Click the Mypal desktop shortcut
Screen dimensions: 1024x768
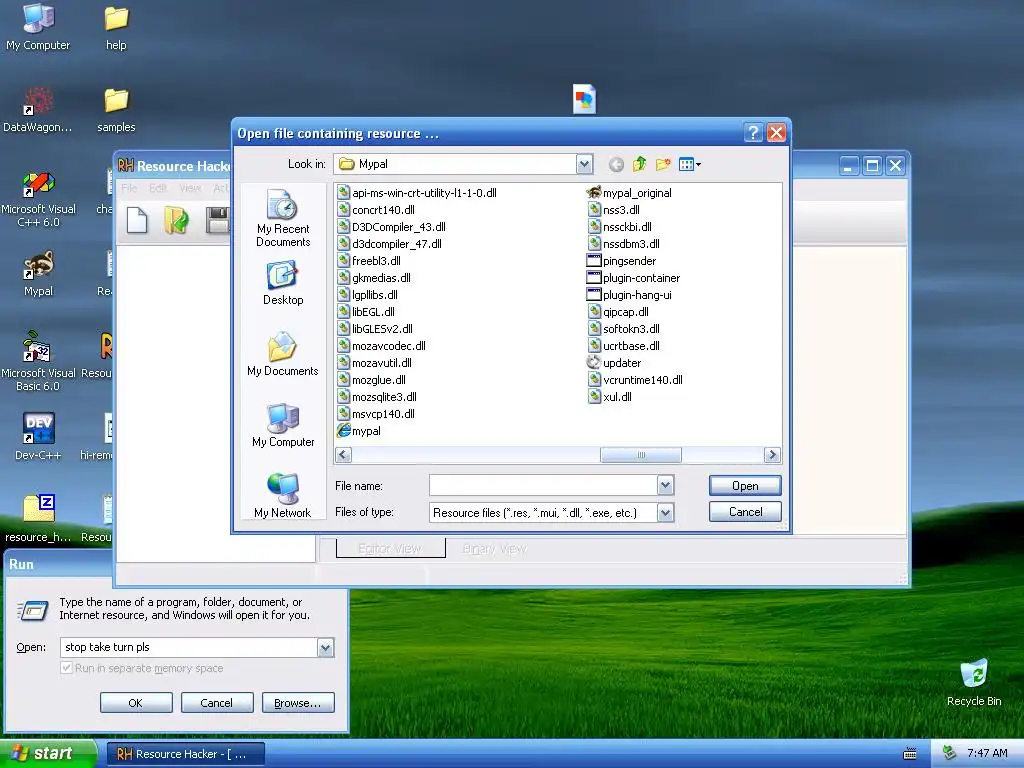[38, 274]
